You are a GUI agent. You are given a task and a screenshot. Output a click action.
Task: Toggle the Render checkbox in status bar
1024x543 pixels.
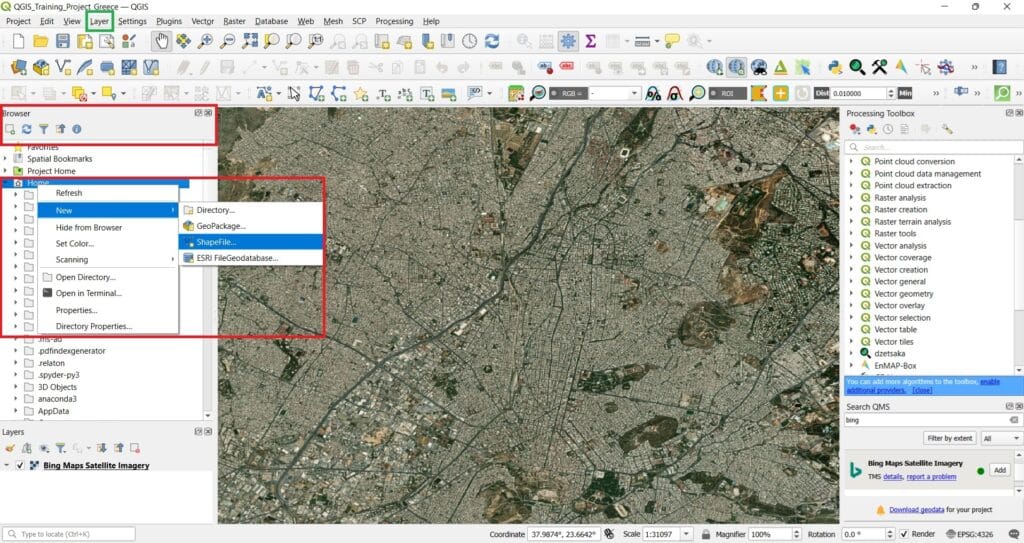[904, 534]
